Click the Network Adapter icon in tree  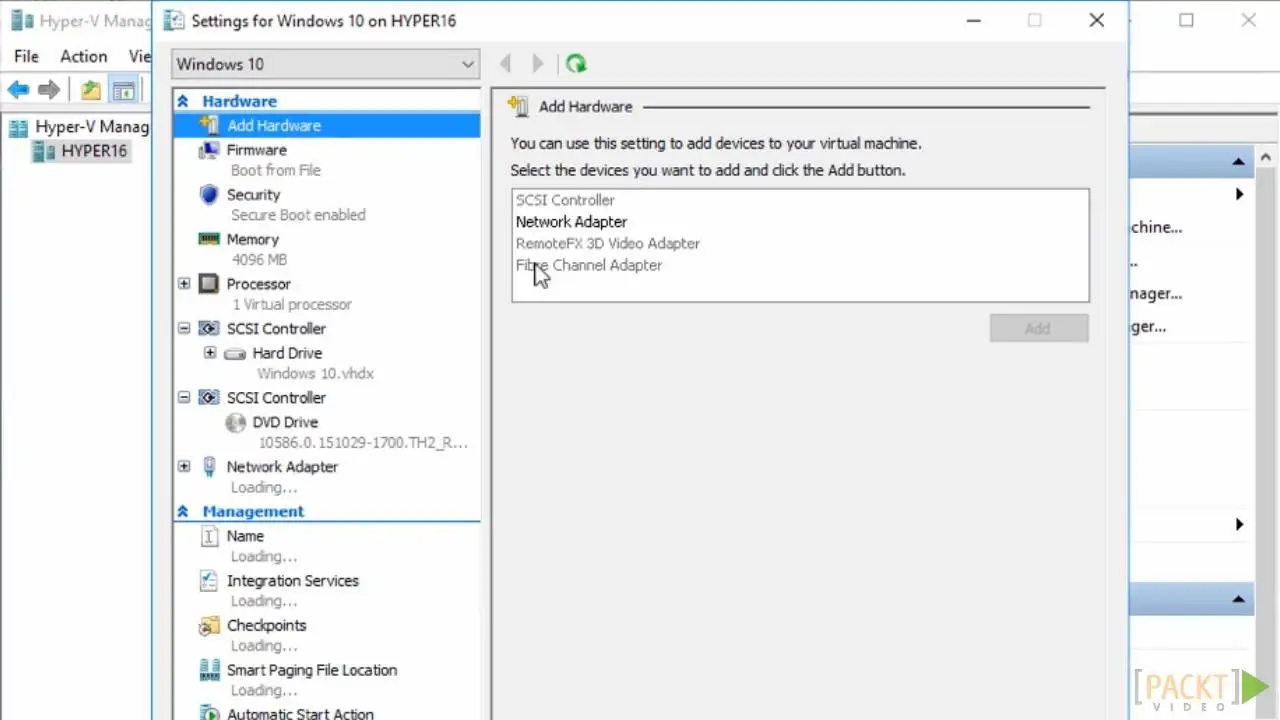coord(209,466)
